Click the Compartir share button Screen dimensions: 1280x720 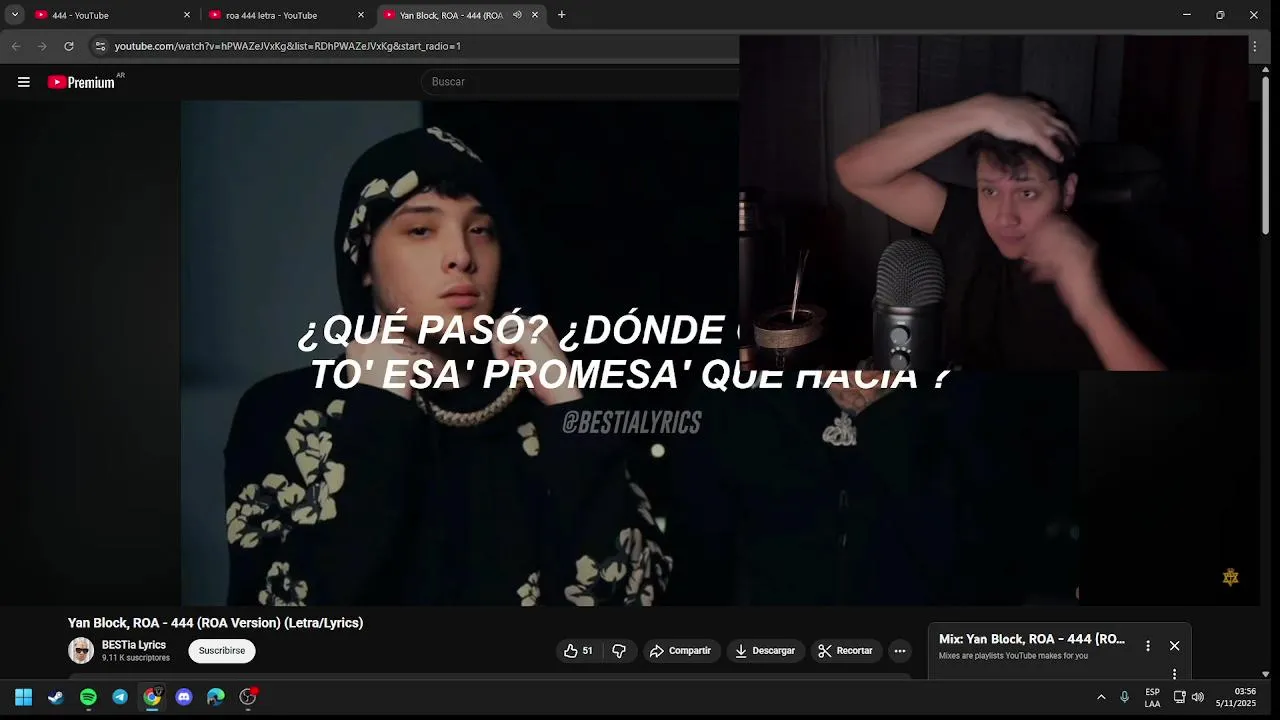(680, 651)
